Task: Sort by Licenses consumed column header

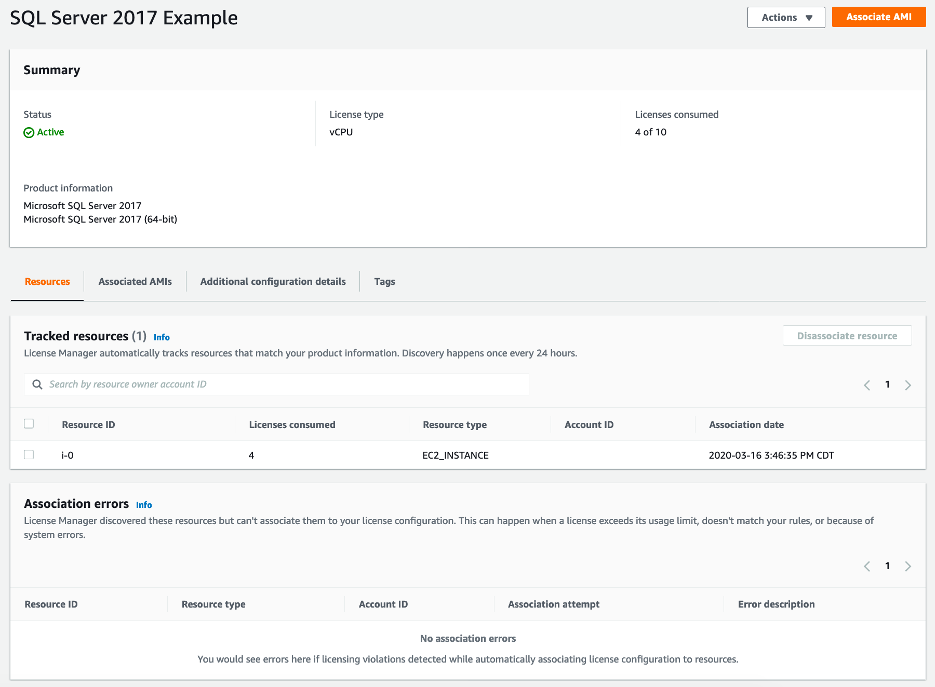Action: point(292,425)
